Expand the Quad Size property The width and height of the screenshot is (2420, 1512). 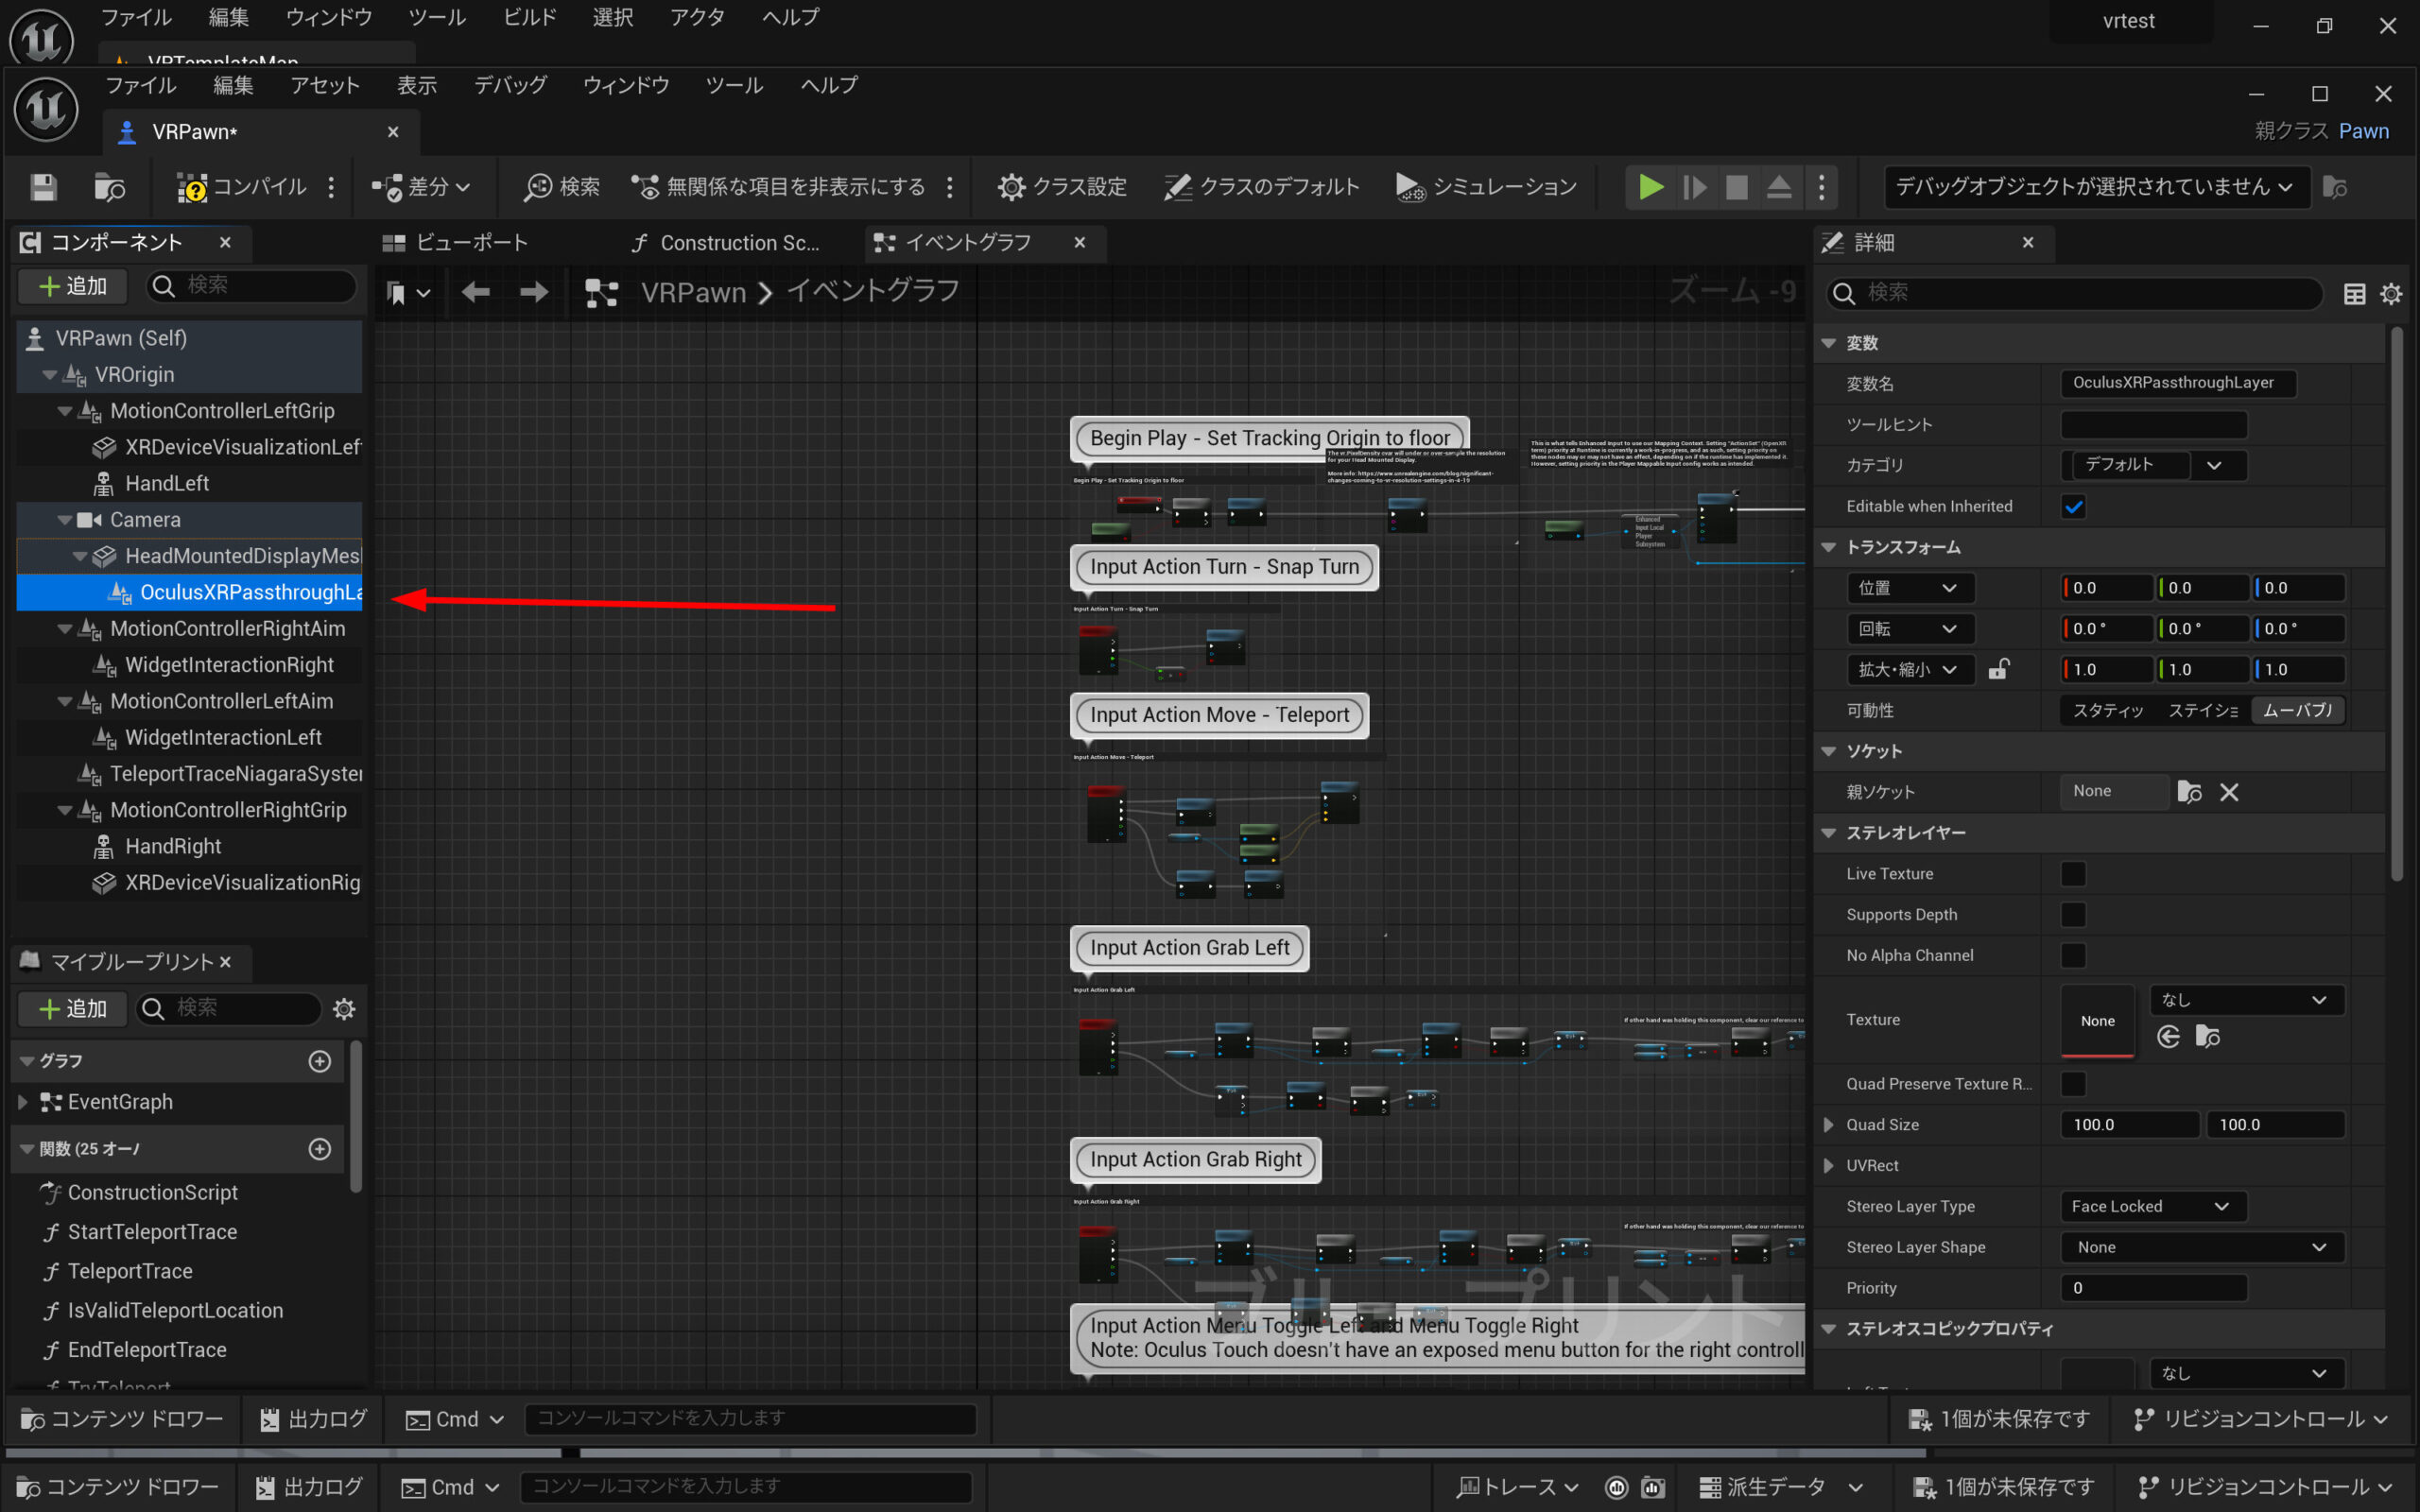point(1828,1124)
